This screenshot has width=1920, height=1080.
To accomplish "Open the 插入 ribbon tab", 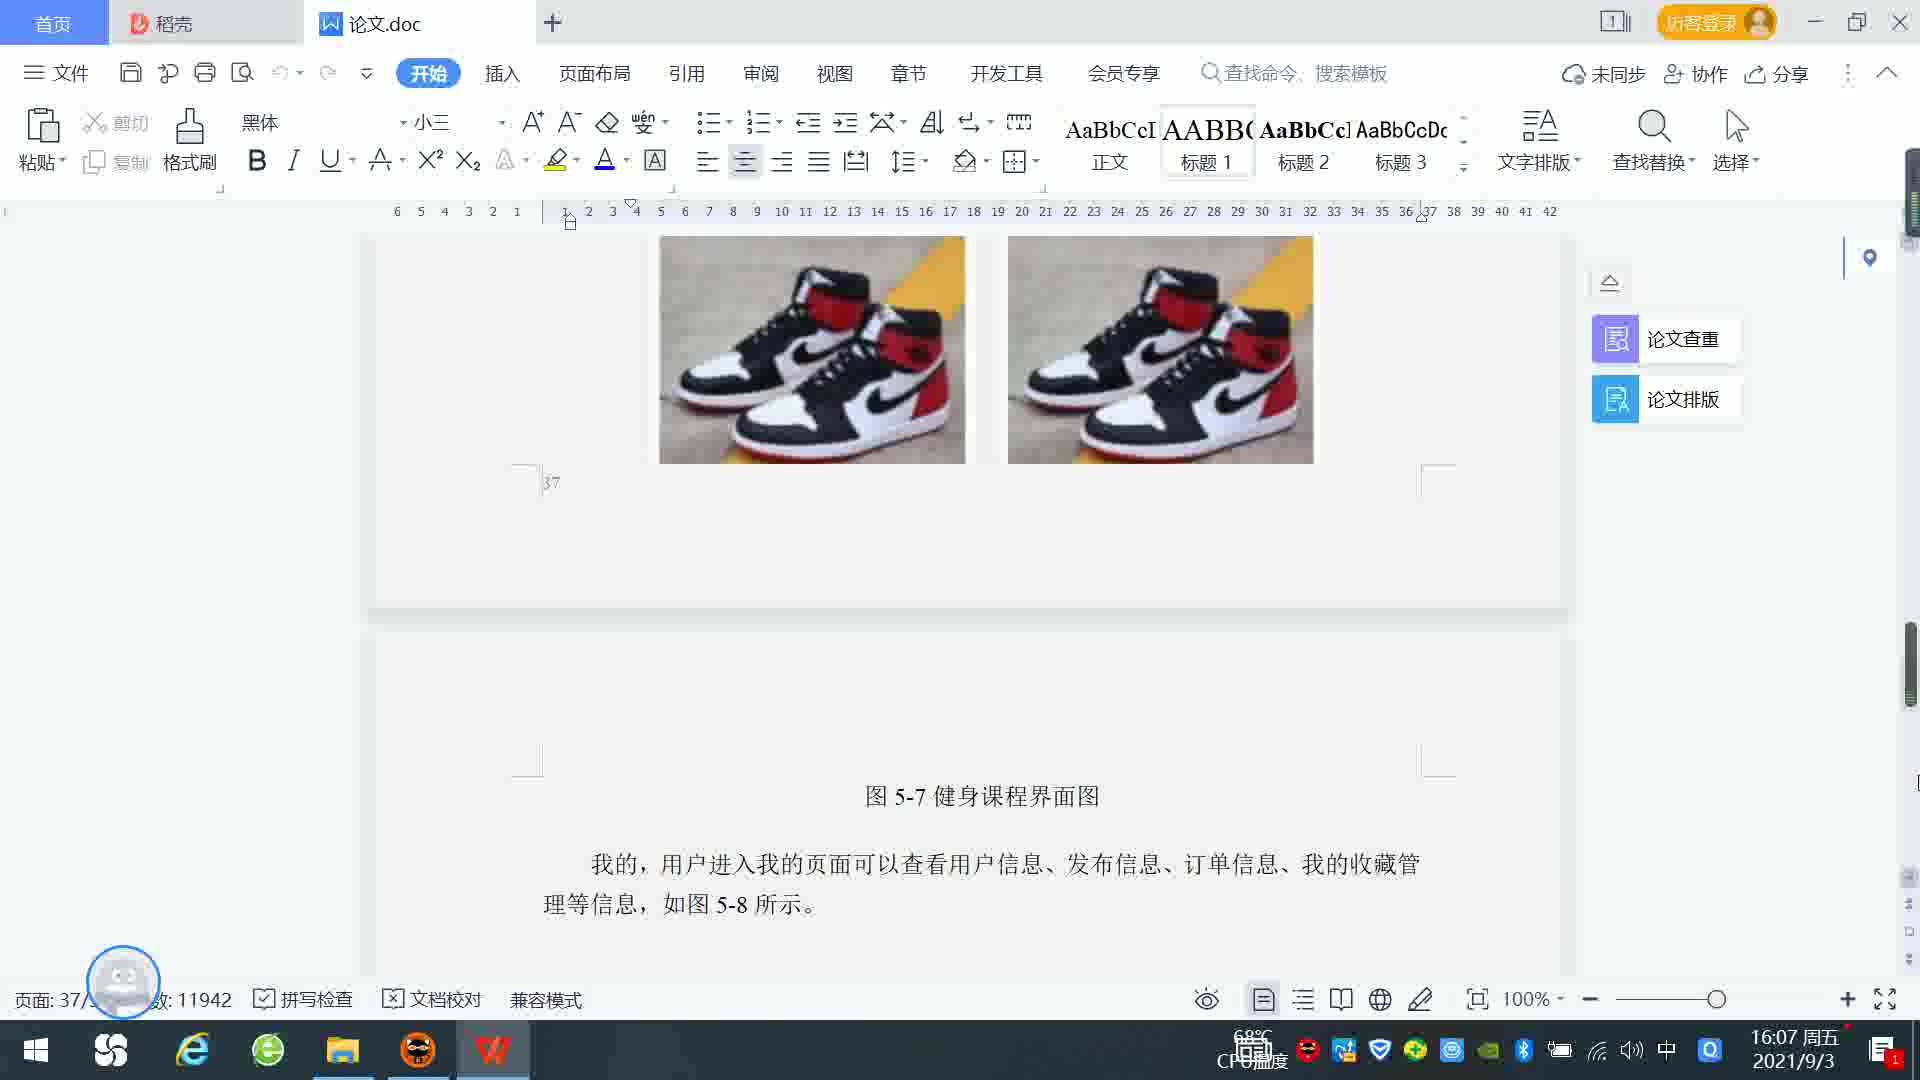I will click(x=502, y=73).
